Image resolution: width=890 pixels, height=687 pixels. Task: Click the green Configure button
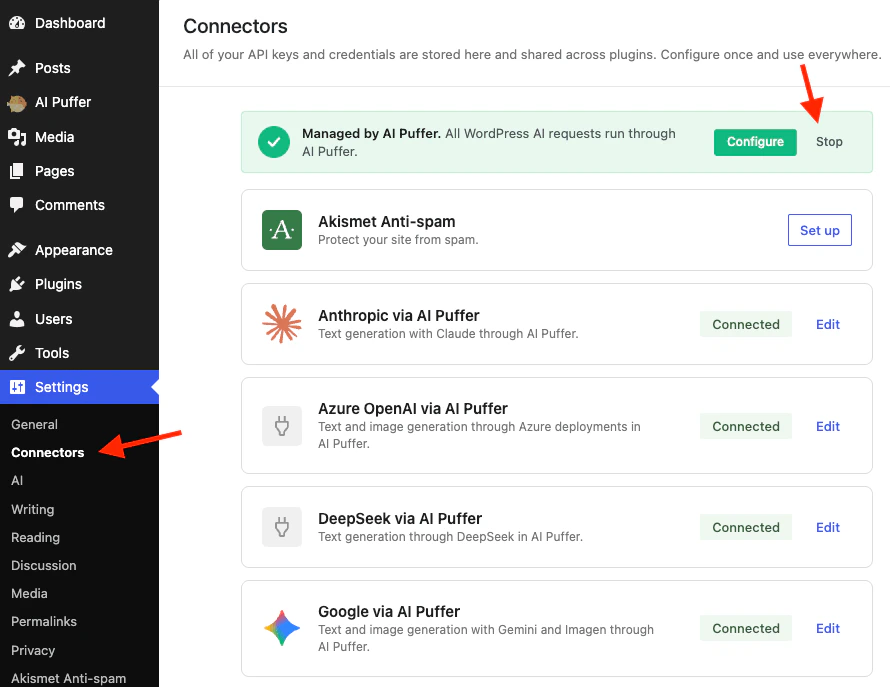pyautogui.click(x=755, y=142)
